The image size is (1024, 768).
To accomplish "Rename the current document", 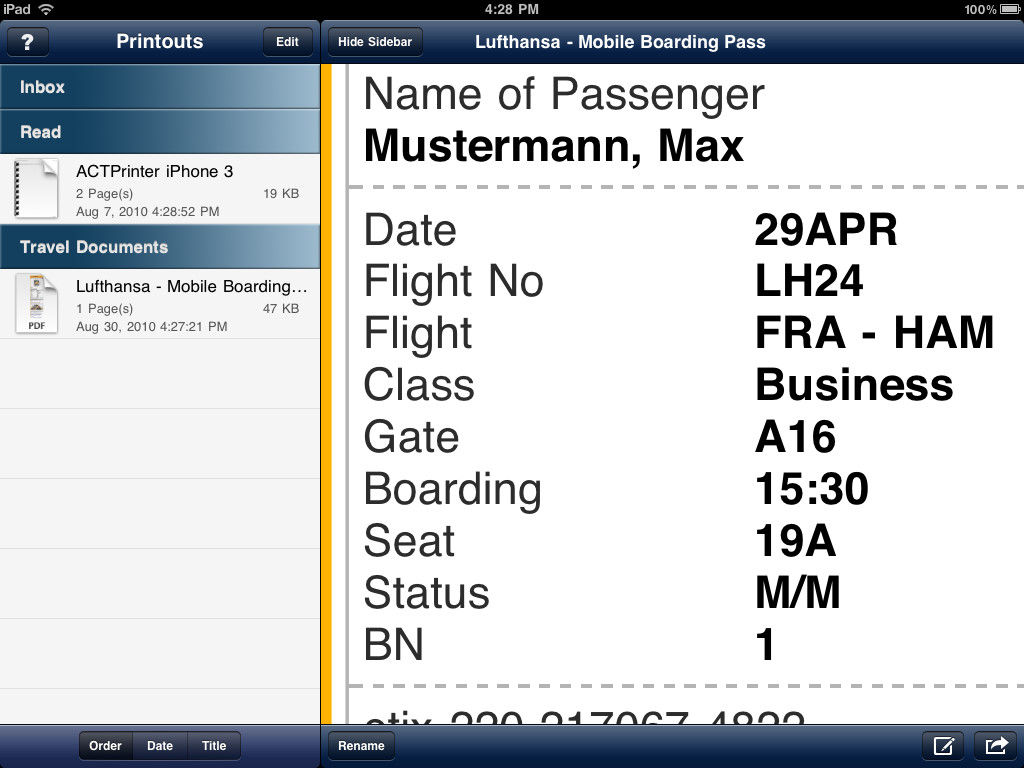I will coord(361,746).
